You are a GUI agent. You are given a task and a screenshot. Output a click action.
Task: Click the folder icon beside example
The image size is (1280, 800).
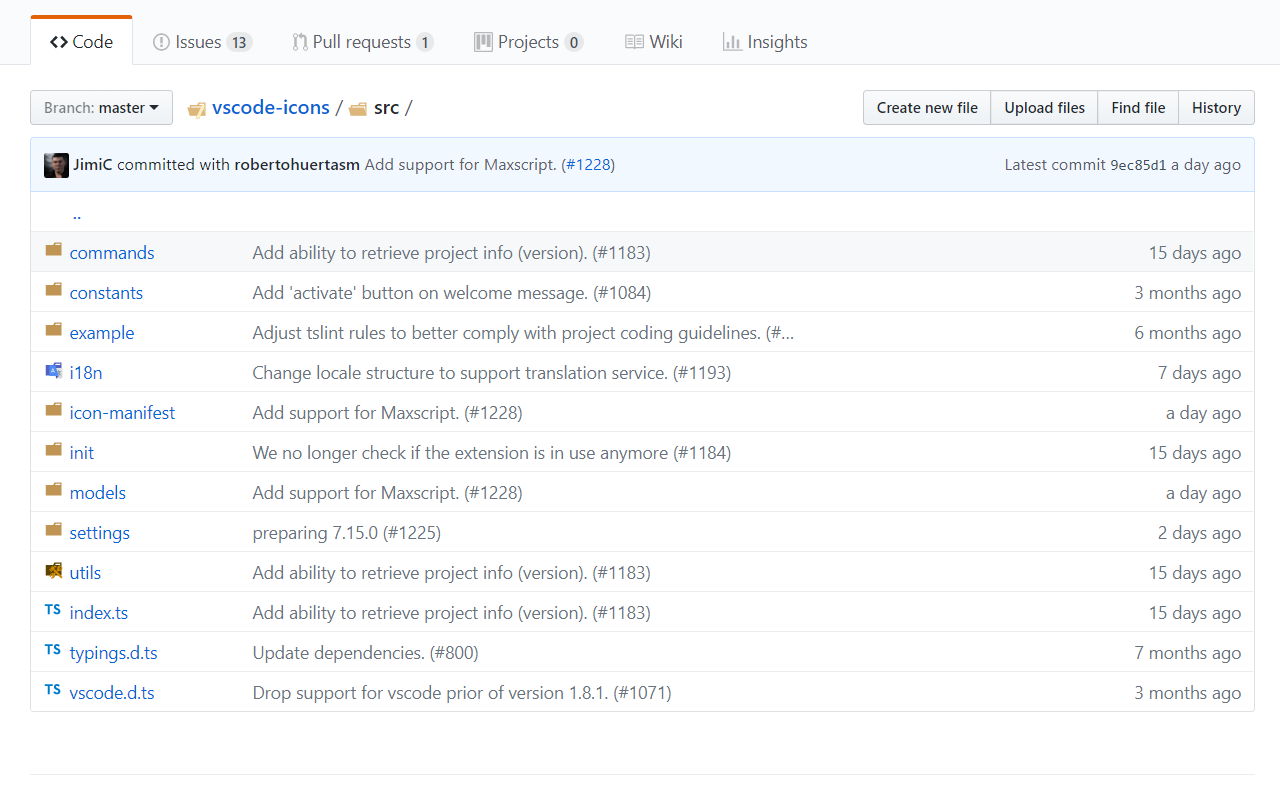pyautogui.click(x=54, y=330)
